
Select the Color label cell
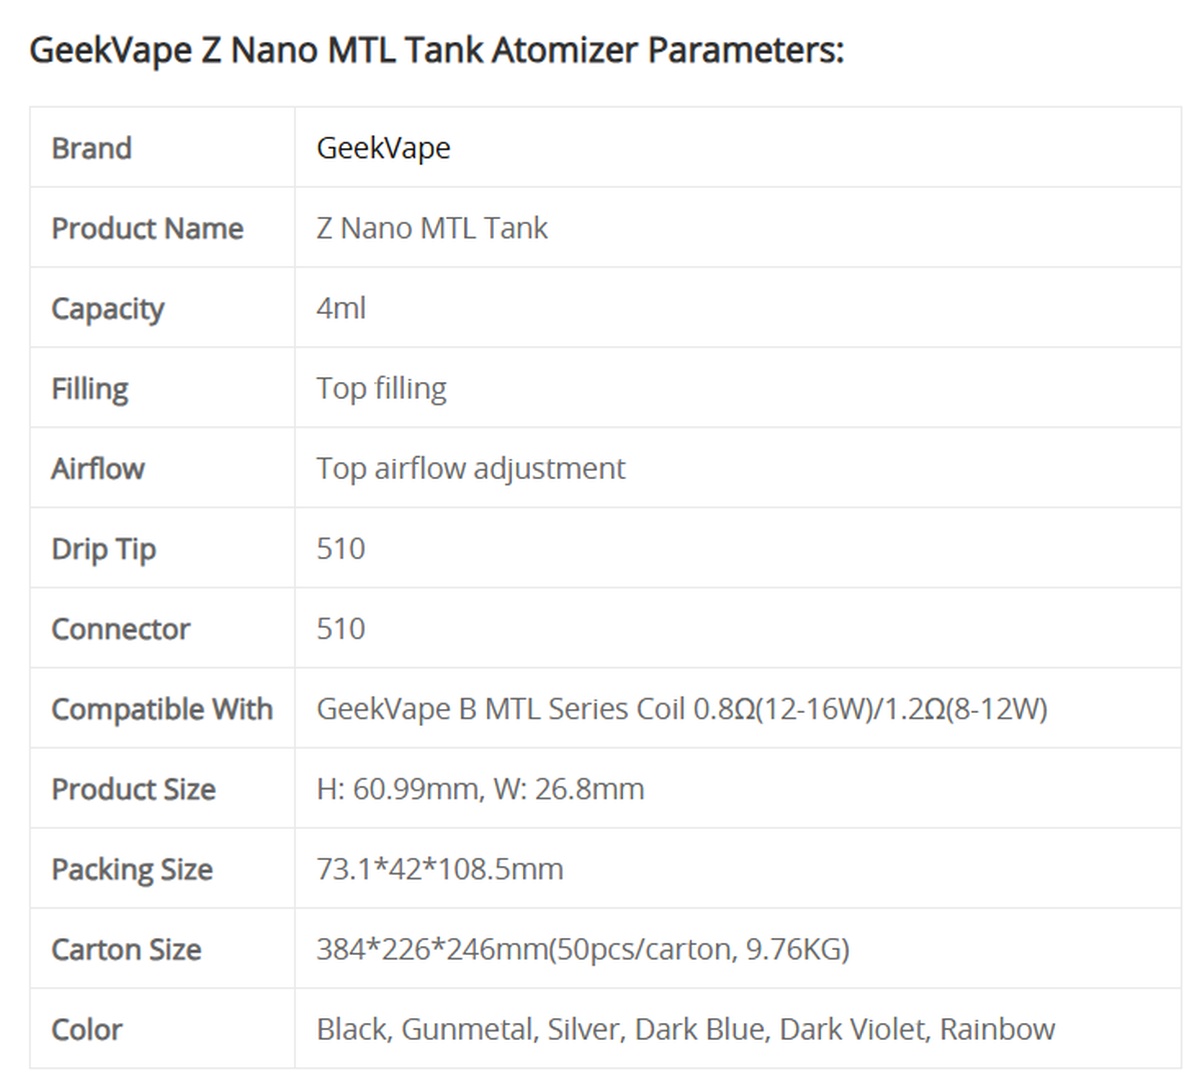pos(162,1029)
